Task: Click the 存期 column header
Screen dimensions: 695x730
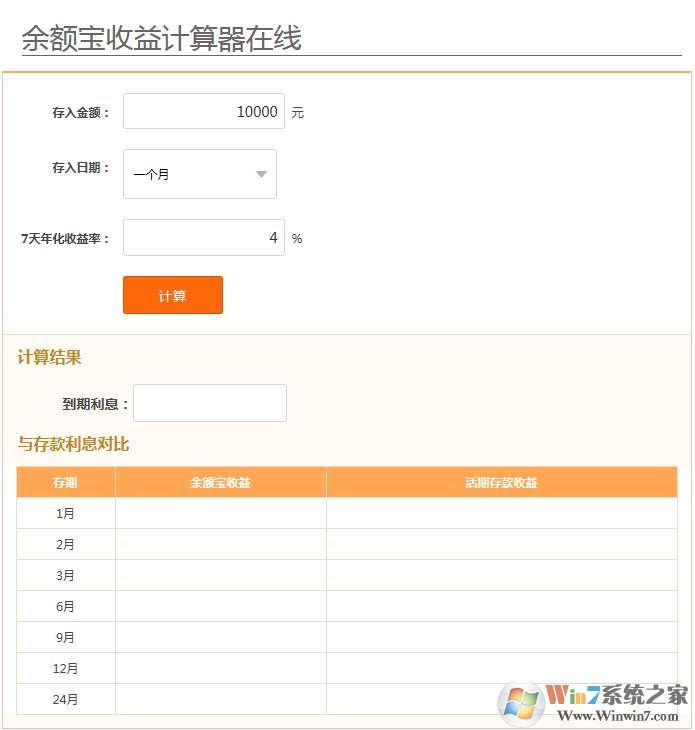Action: (x=65, y=482)
